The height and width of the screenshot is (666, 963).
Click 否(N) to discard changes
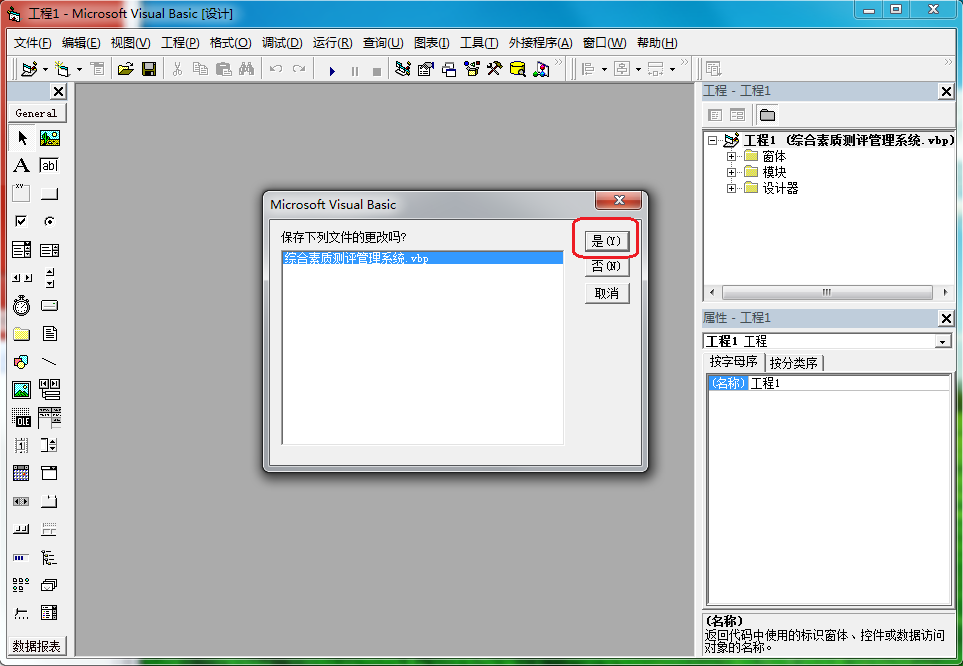coord(606,266)
